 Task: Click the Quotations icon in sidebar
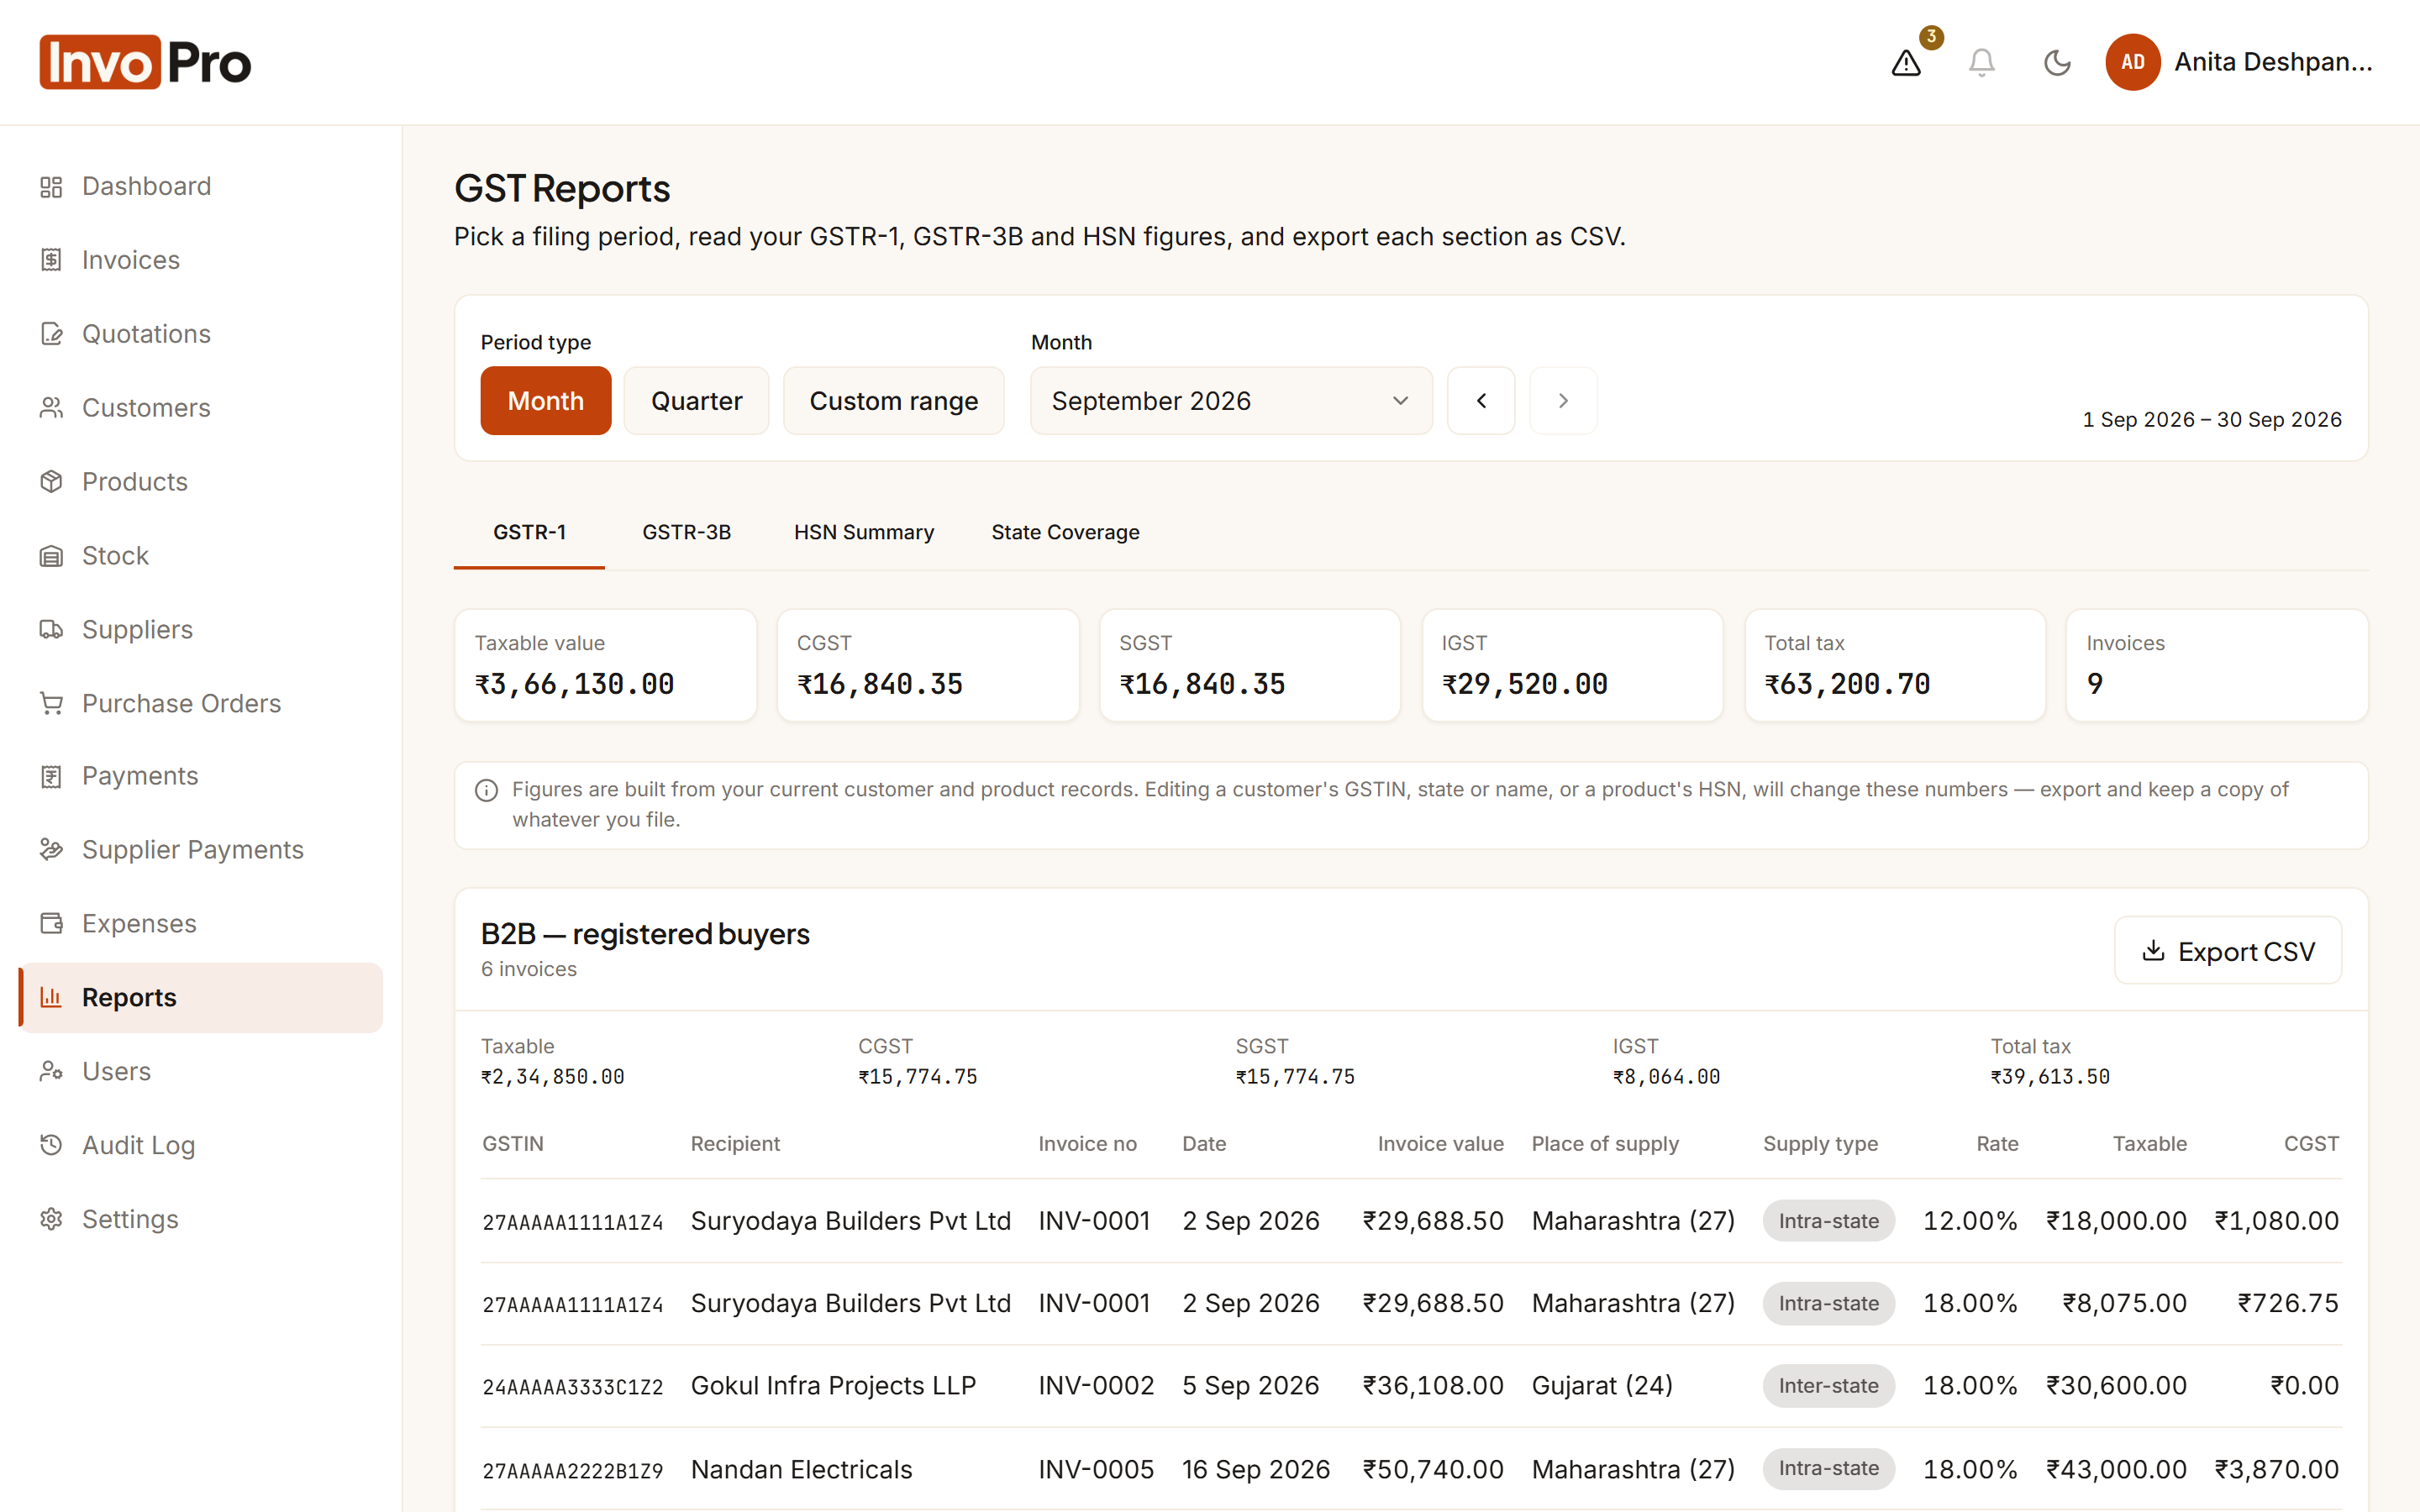51,334
